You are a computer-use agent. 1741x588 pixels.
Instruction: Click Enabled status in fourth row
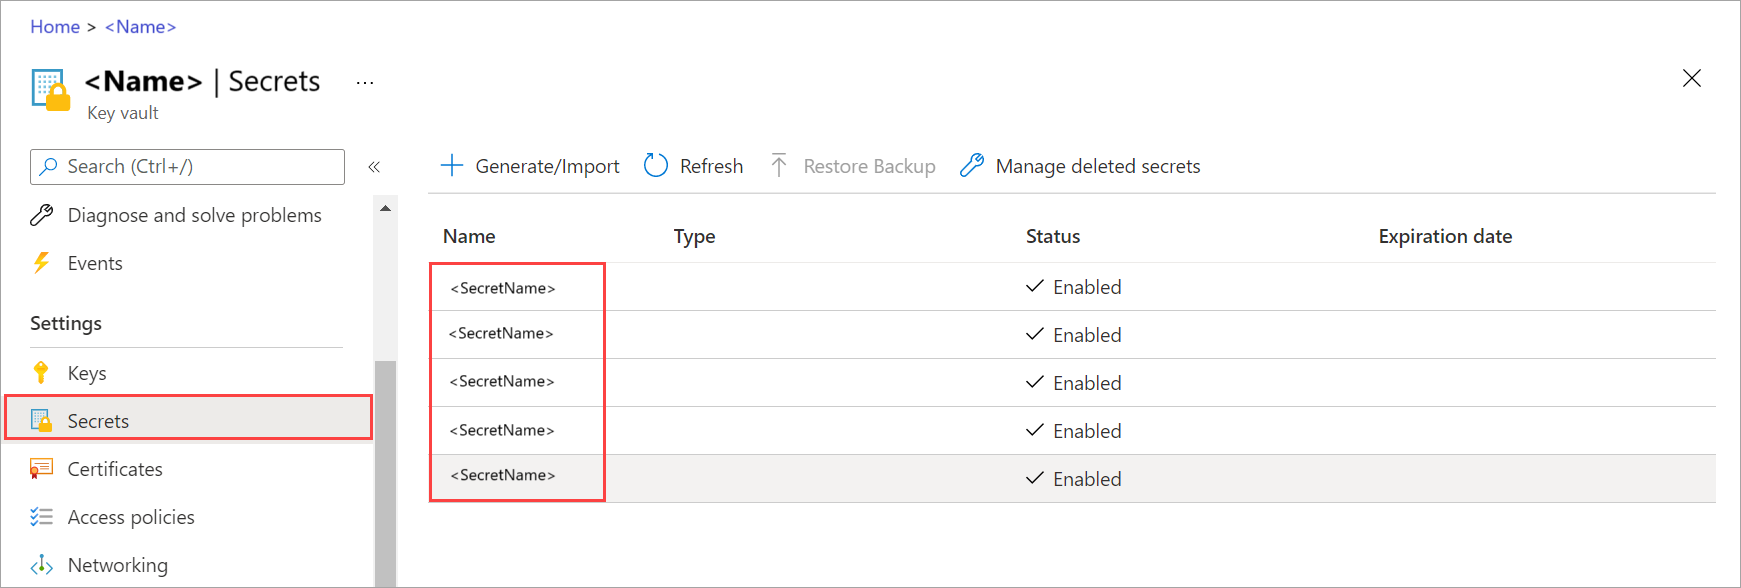click(1087, 431)
